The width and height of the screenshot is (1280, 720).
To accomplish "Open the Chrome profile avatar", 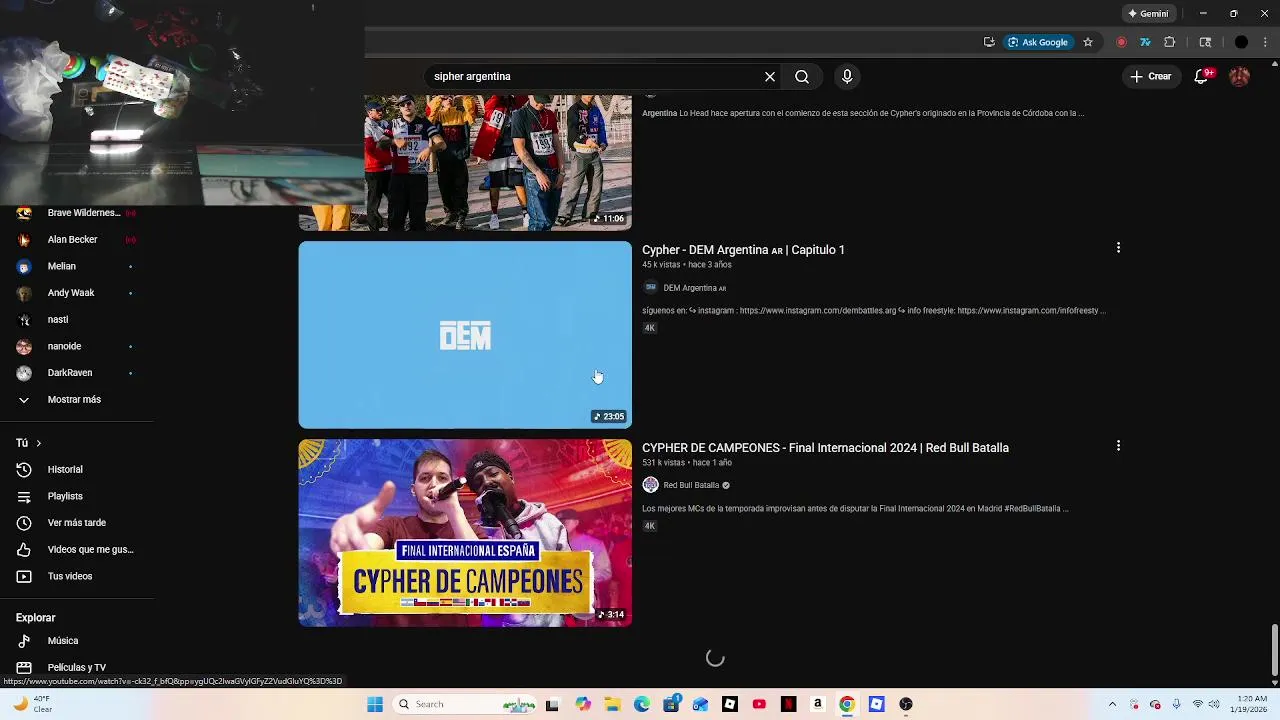I will pyautogui.click(x=1241, y=42).
